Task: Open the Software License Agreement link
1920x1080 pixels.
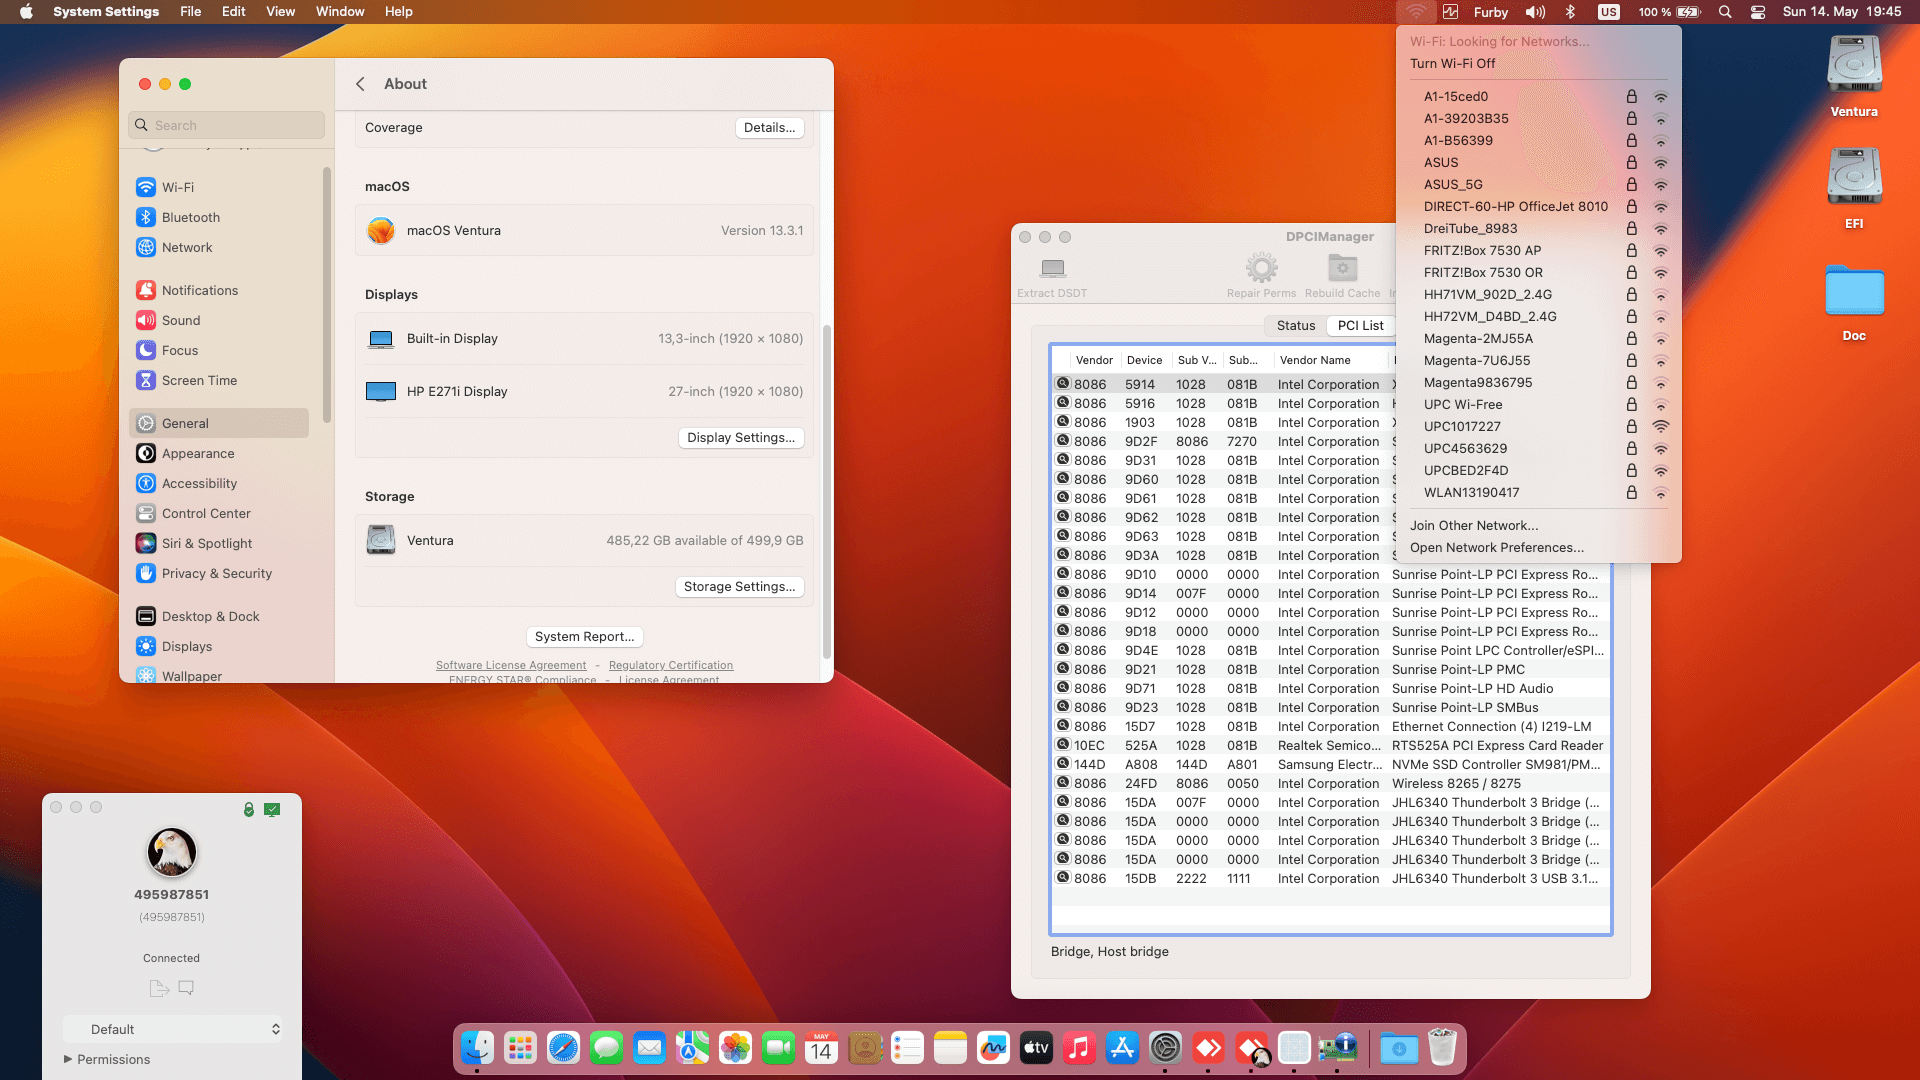Action: [x=510, y=665]
